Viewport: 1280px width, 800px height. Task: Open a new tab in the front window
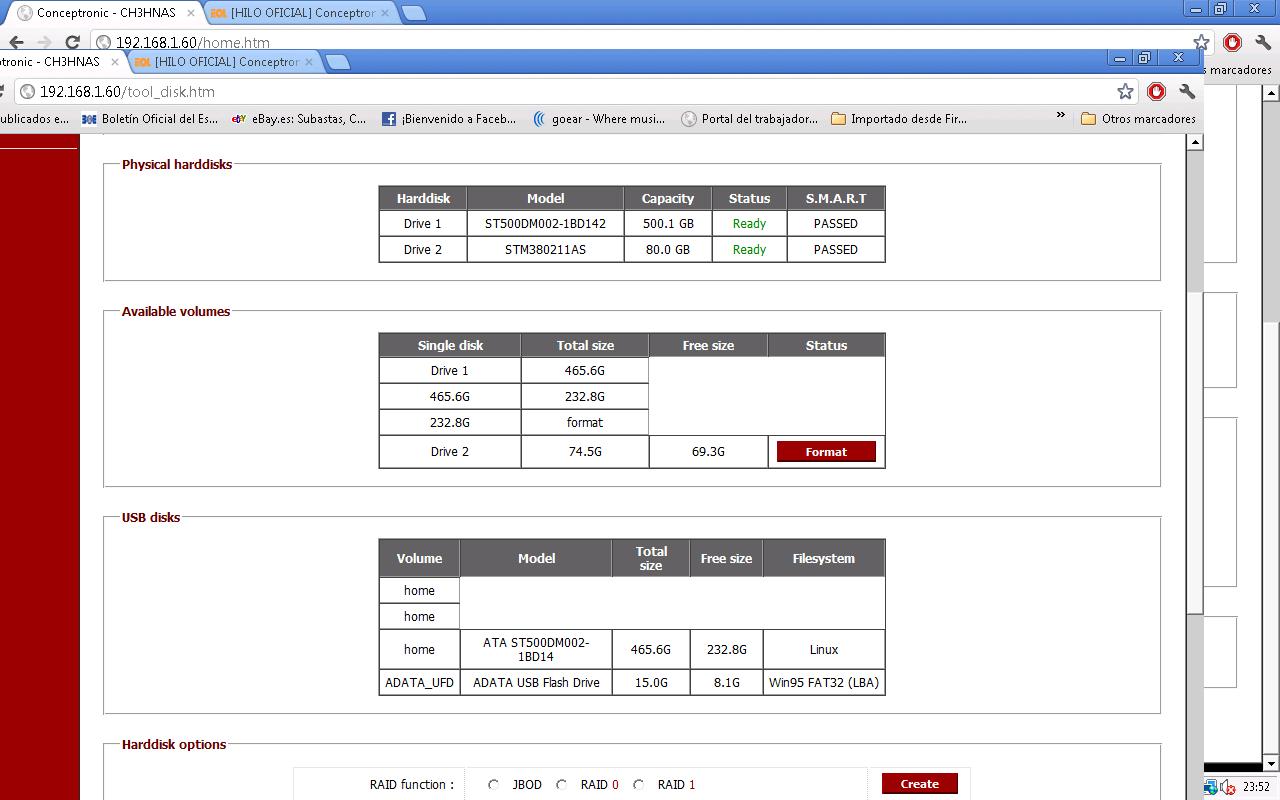pos(338,62)
